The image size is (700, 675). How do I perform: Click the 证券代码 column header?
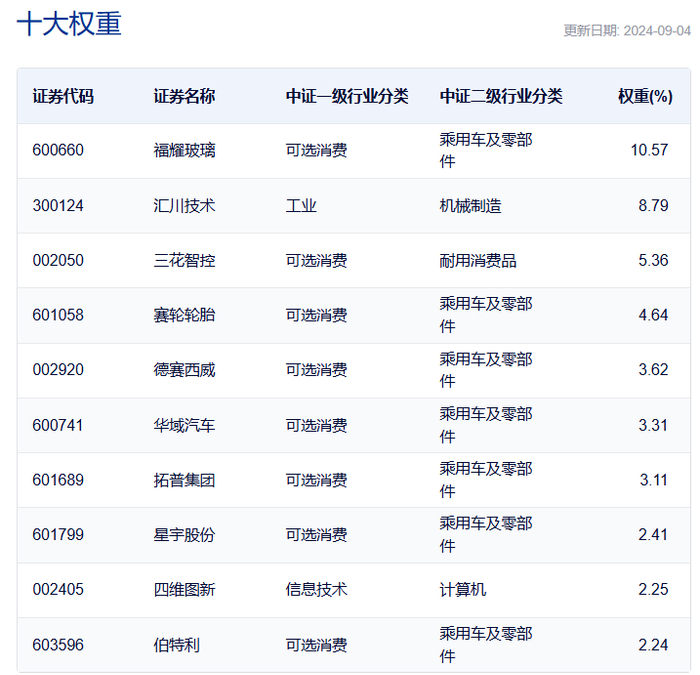coord(63,96)
